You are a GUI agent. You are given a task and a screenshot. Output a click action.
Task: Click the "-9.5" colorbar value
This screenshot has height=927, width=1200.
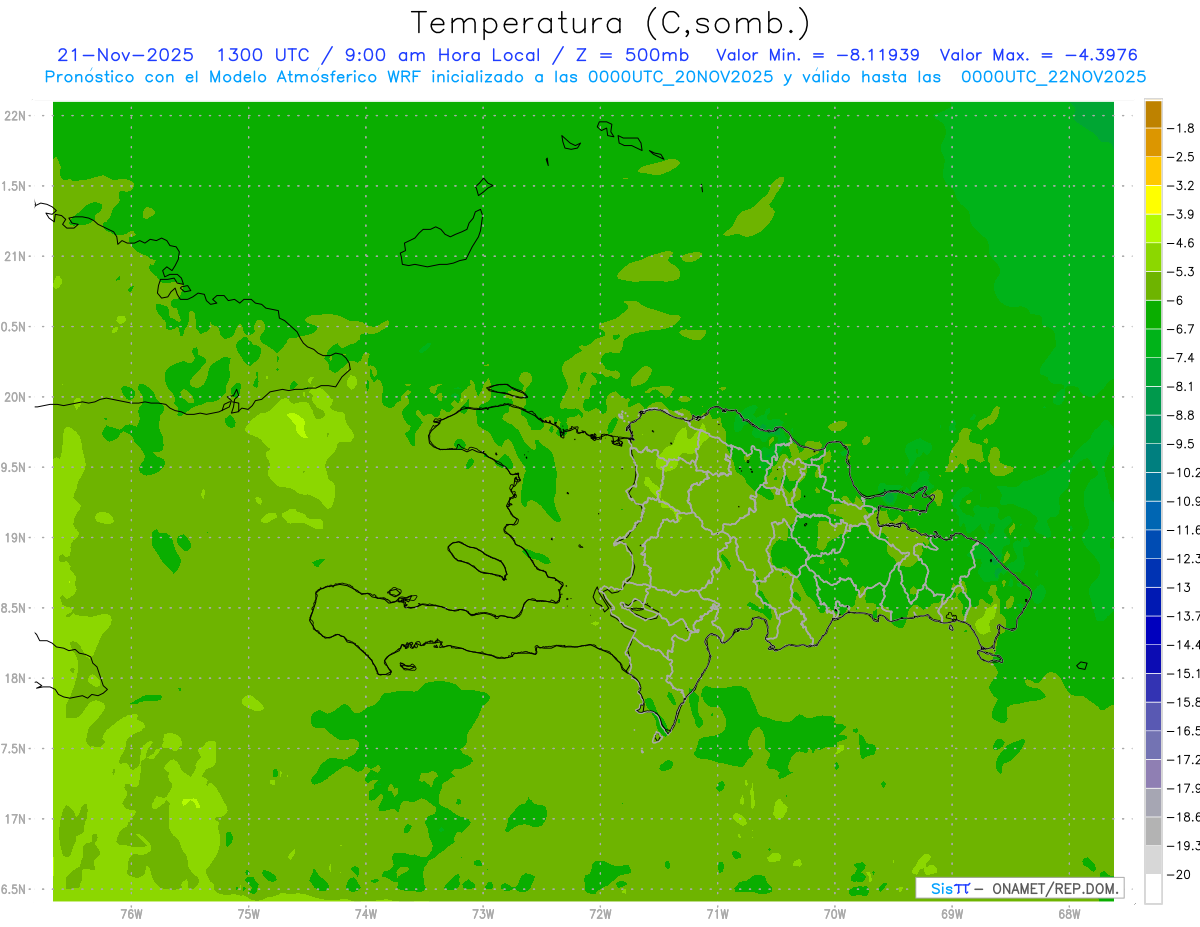click(1182, 443)
